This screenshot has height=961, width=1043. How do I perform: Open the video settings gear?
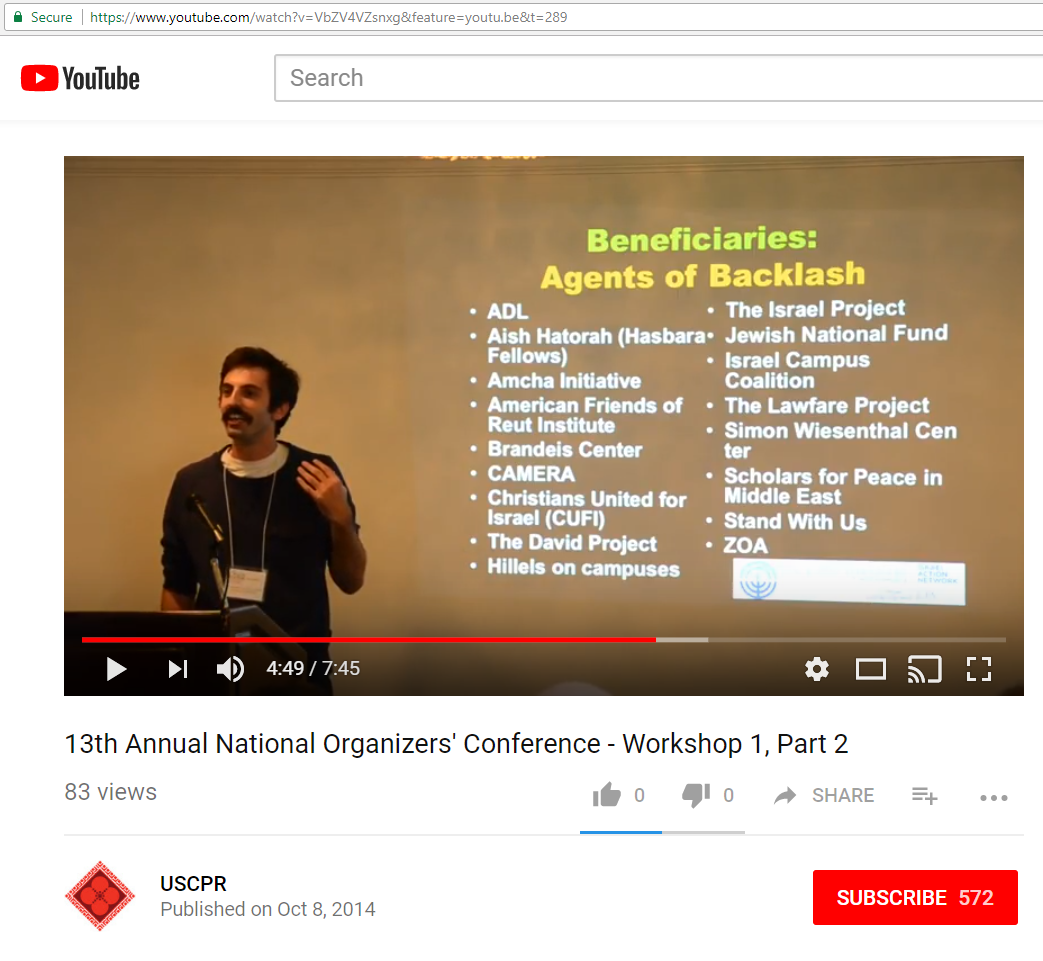pos(817,669)
